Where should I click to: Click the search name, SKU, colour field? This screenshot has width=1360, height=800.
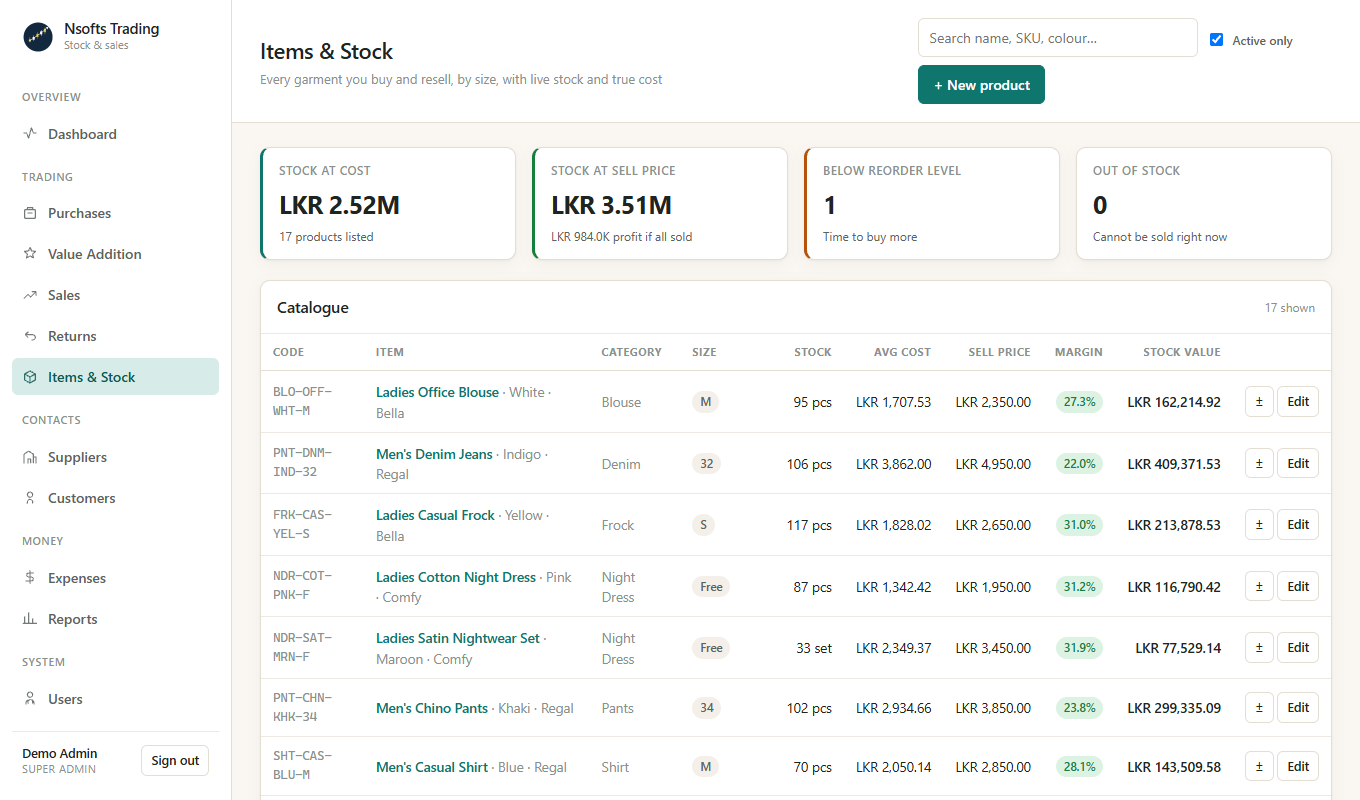[x=1058, y=38]
